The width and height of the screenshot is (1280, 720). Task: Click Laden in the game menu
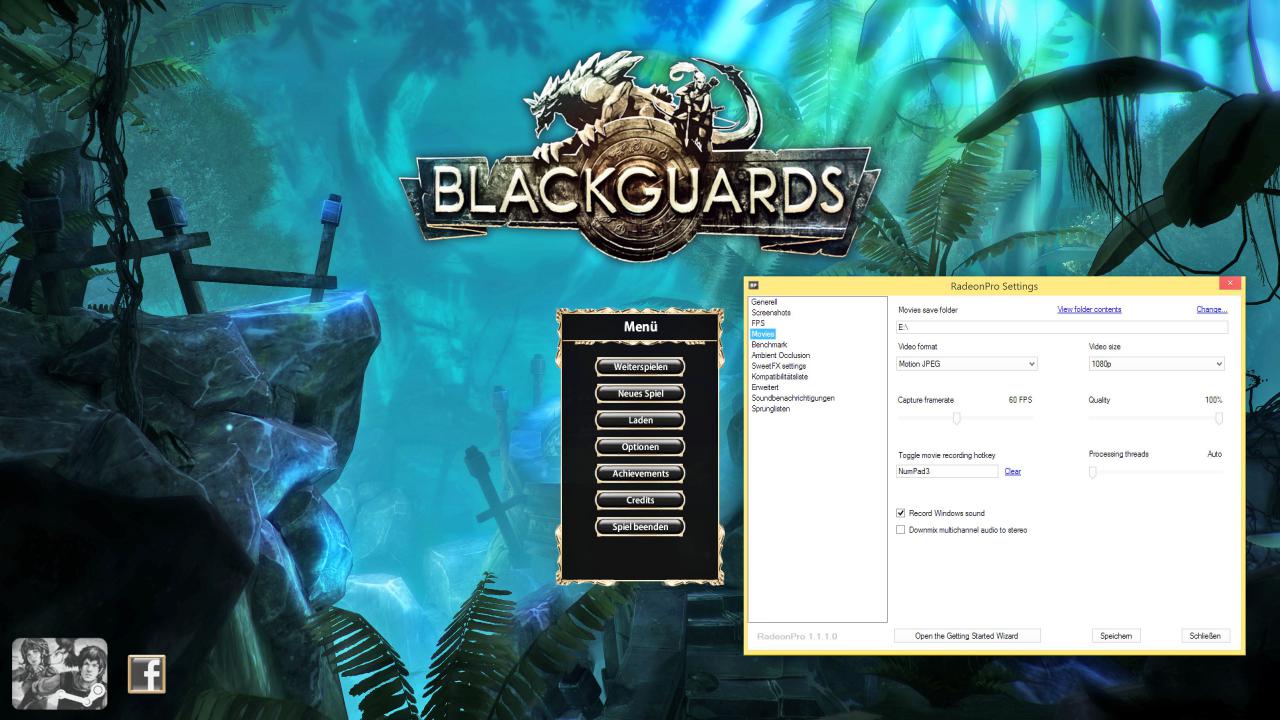pos(640,420)
